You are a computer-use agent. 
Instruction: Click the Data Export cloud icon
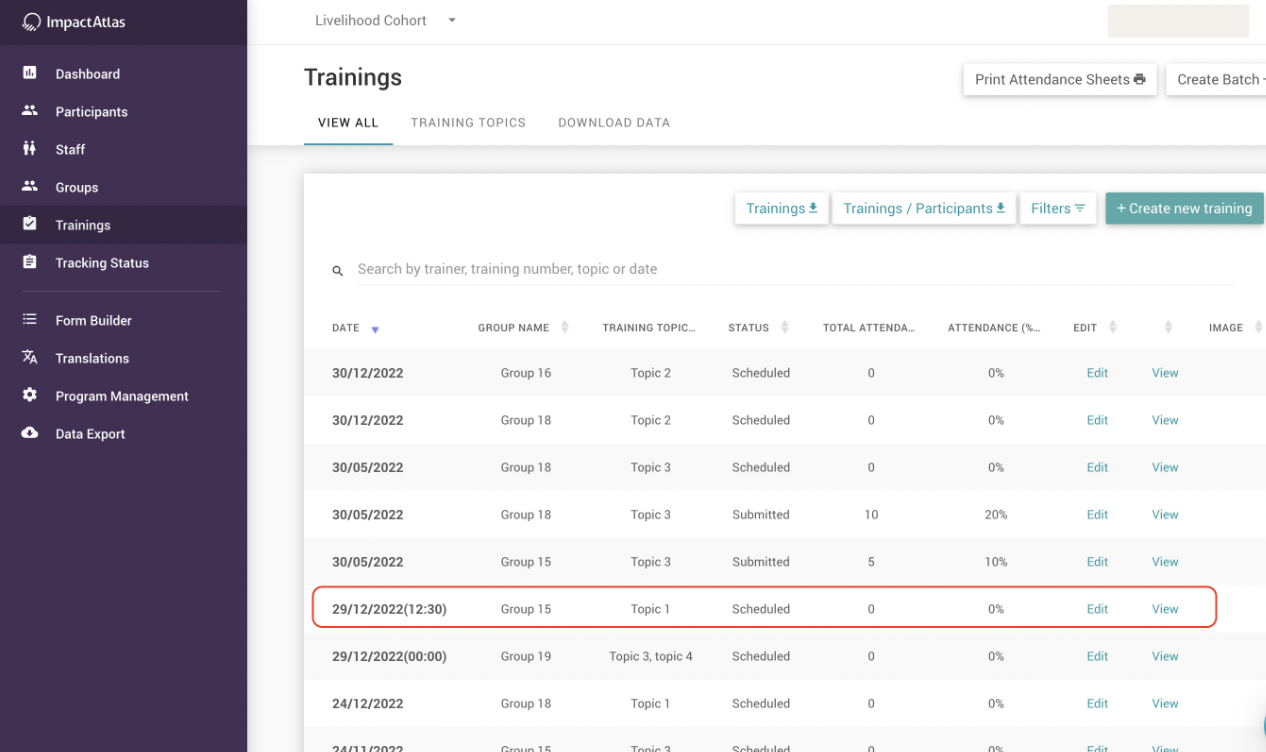coord(30,433)
